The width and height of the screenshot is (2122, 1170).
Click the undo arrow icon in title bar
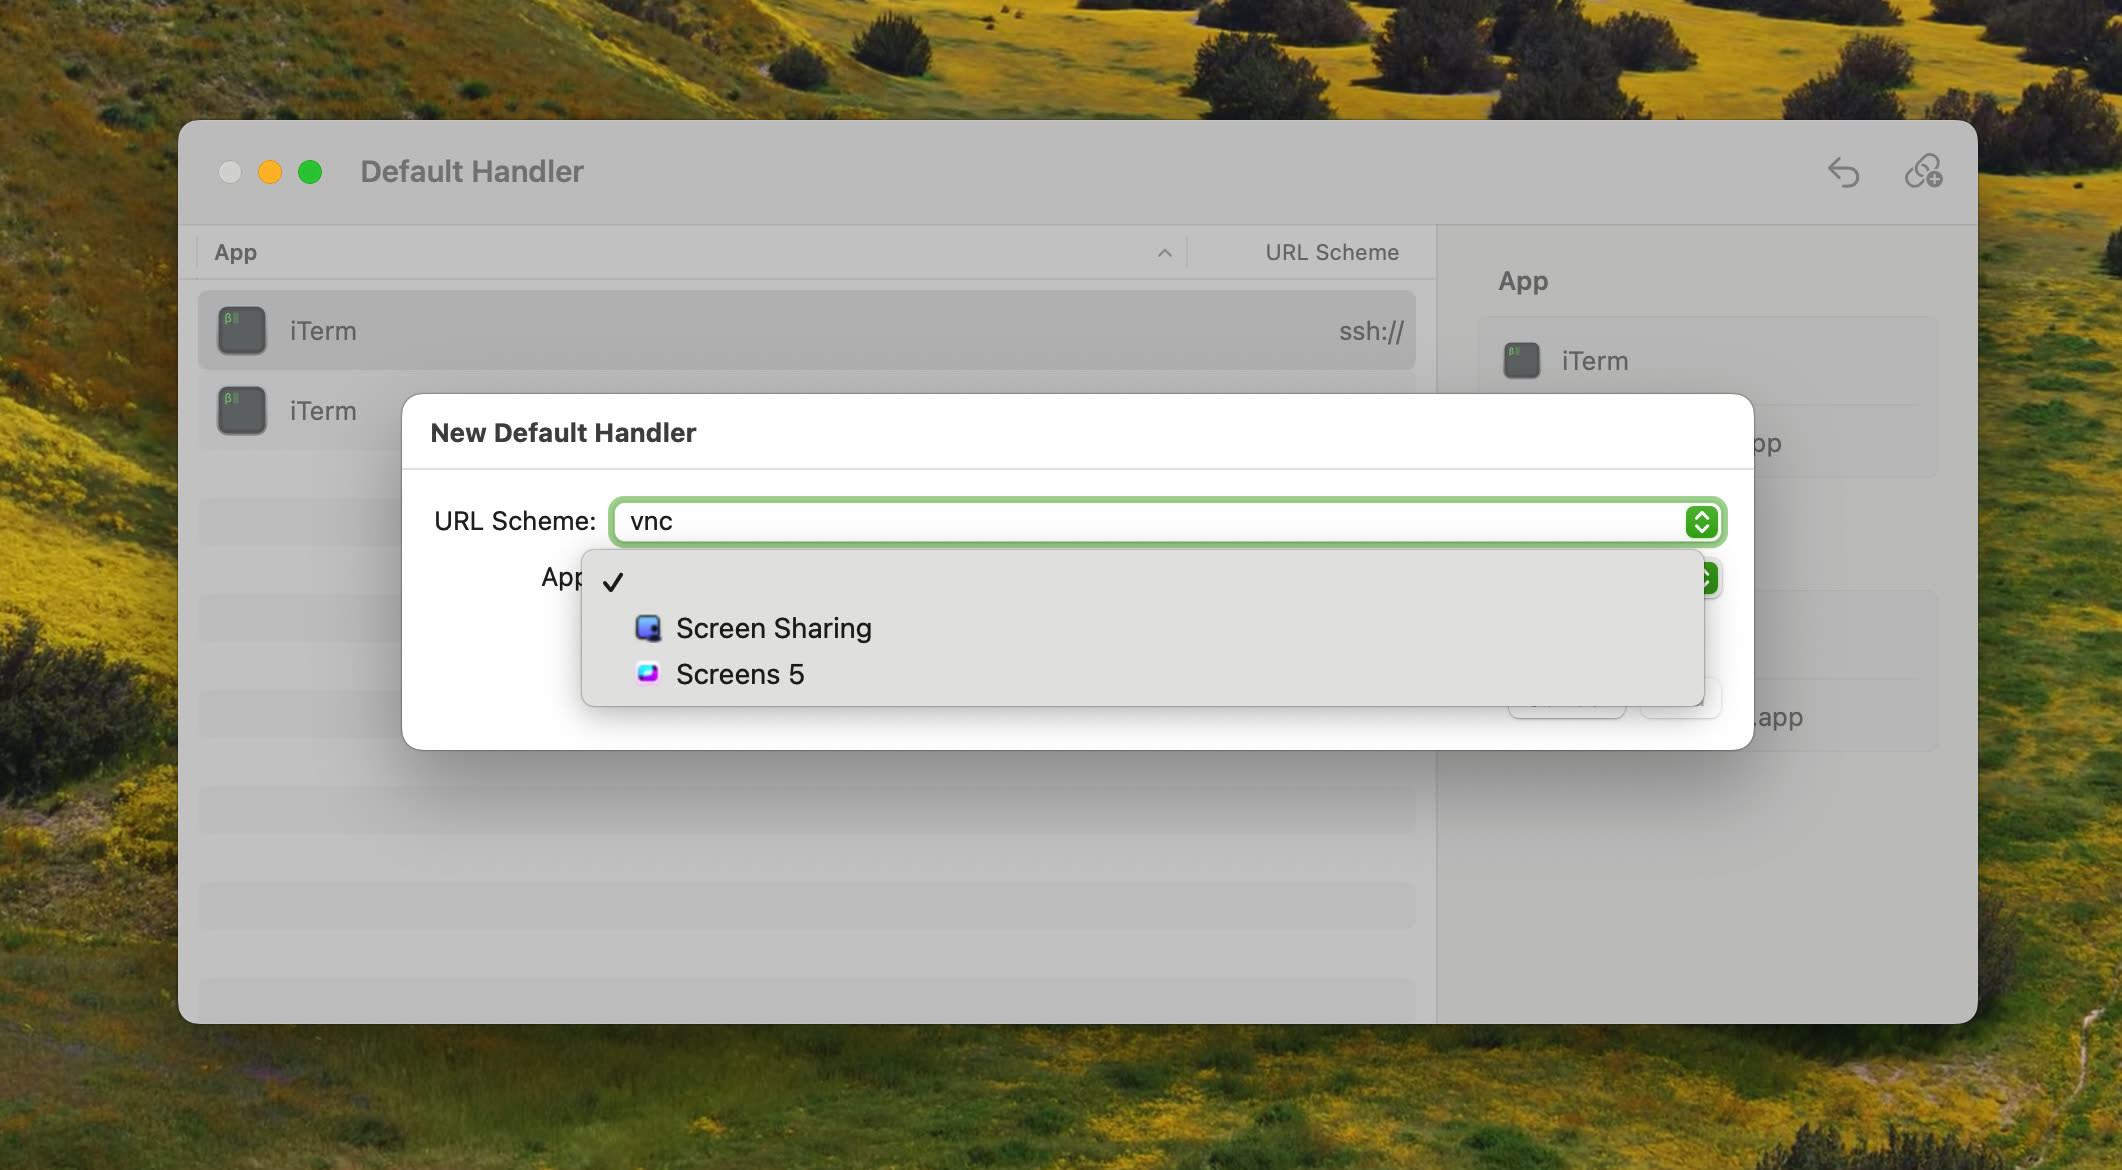pos(1843,172)
